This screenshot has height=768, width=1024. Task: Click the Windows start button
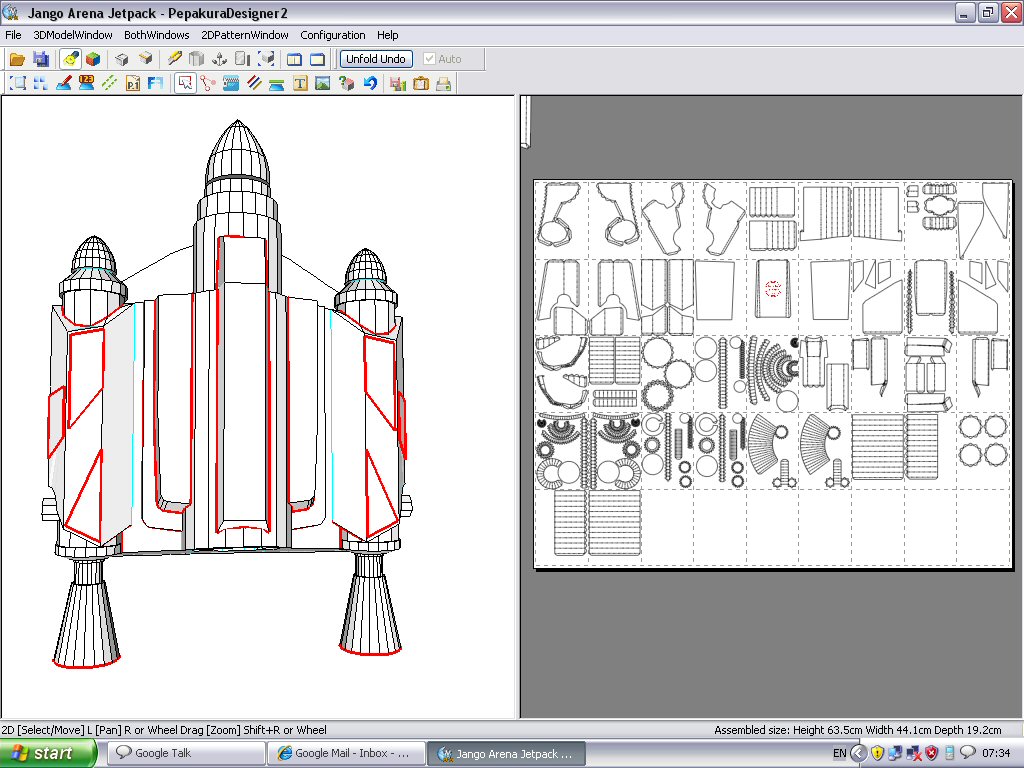click(48, 754)
